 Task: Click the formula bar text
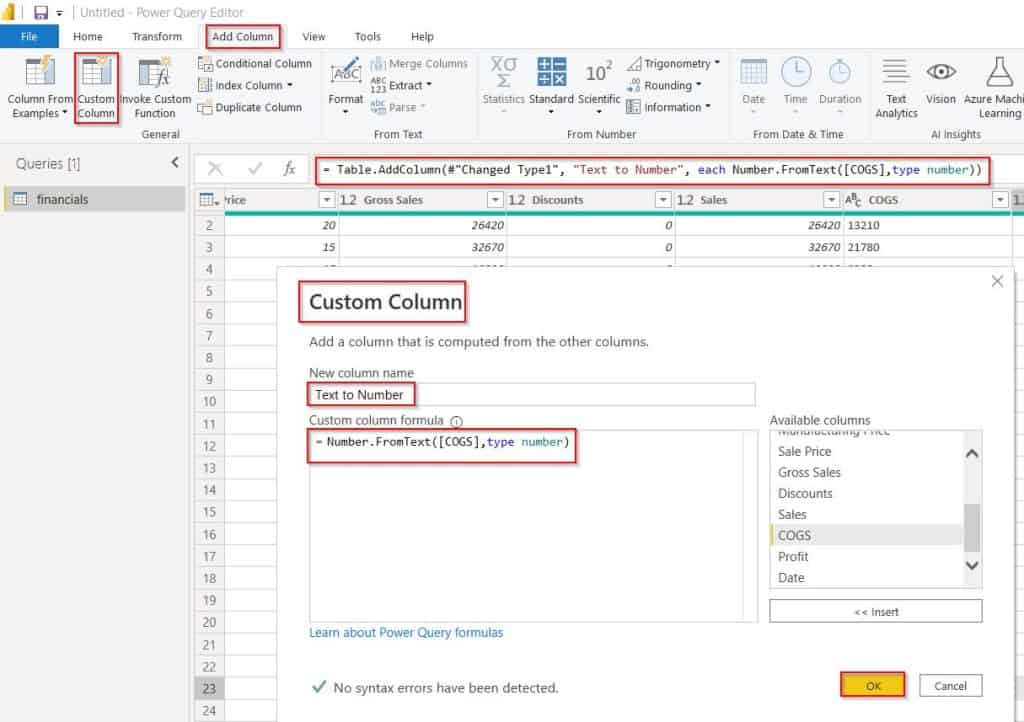click(x=654, y=170)
